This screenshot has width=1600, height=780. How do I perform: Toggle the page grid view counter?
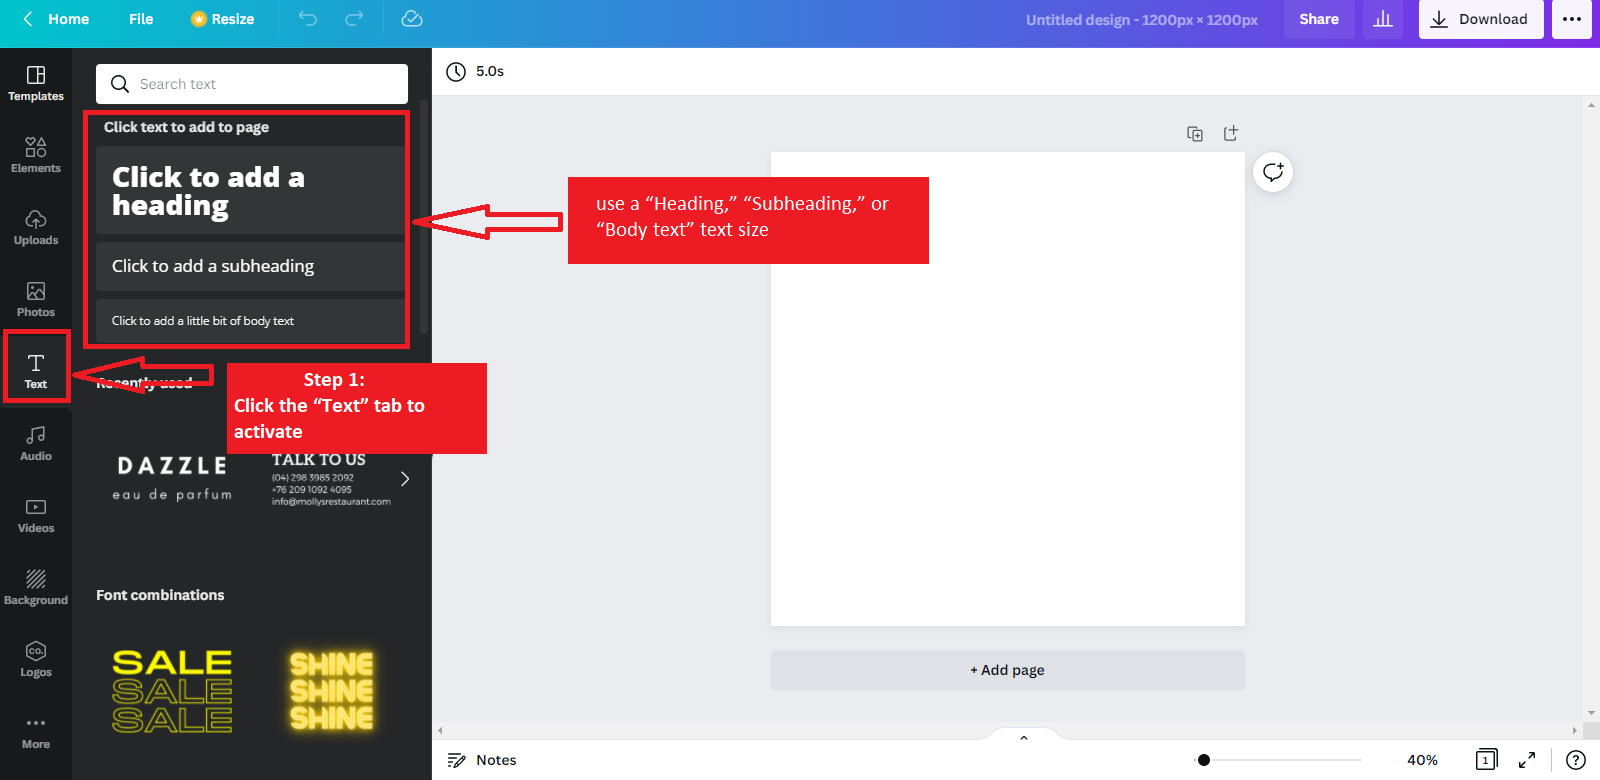pos(1486,760)
